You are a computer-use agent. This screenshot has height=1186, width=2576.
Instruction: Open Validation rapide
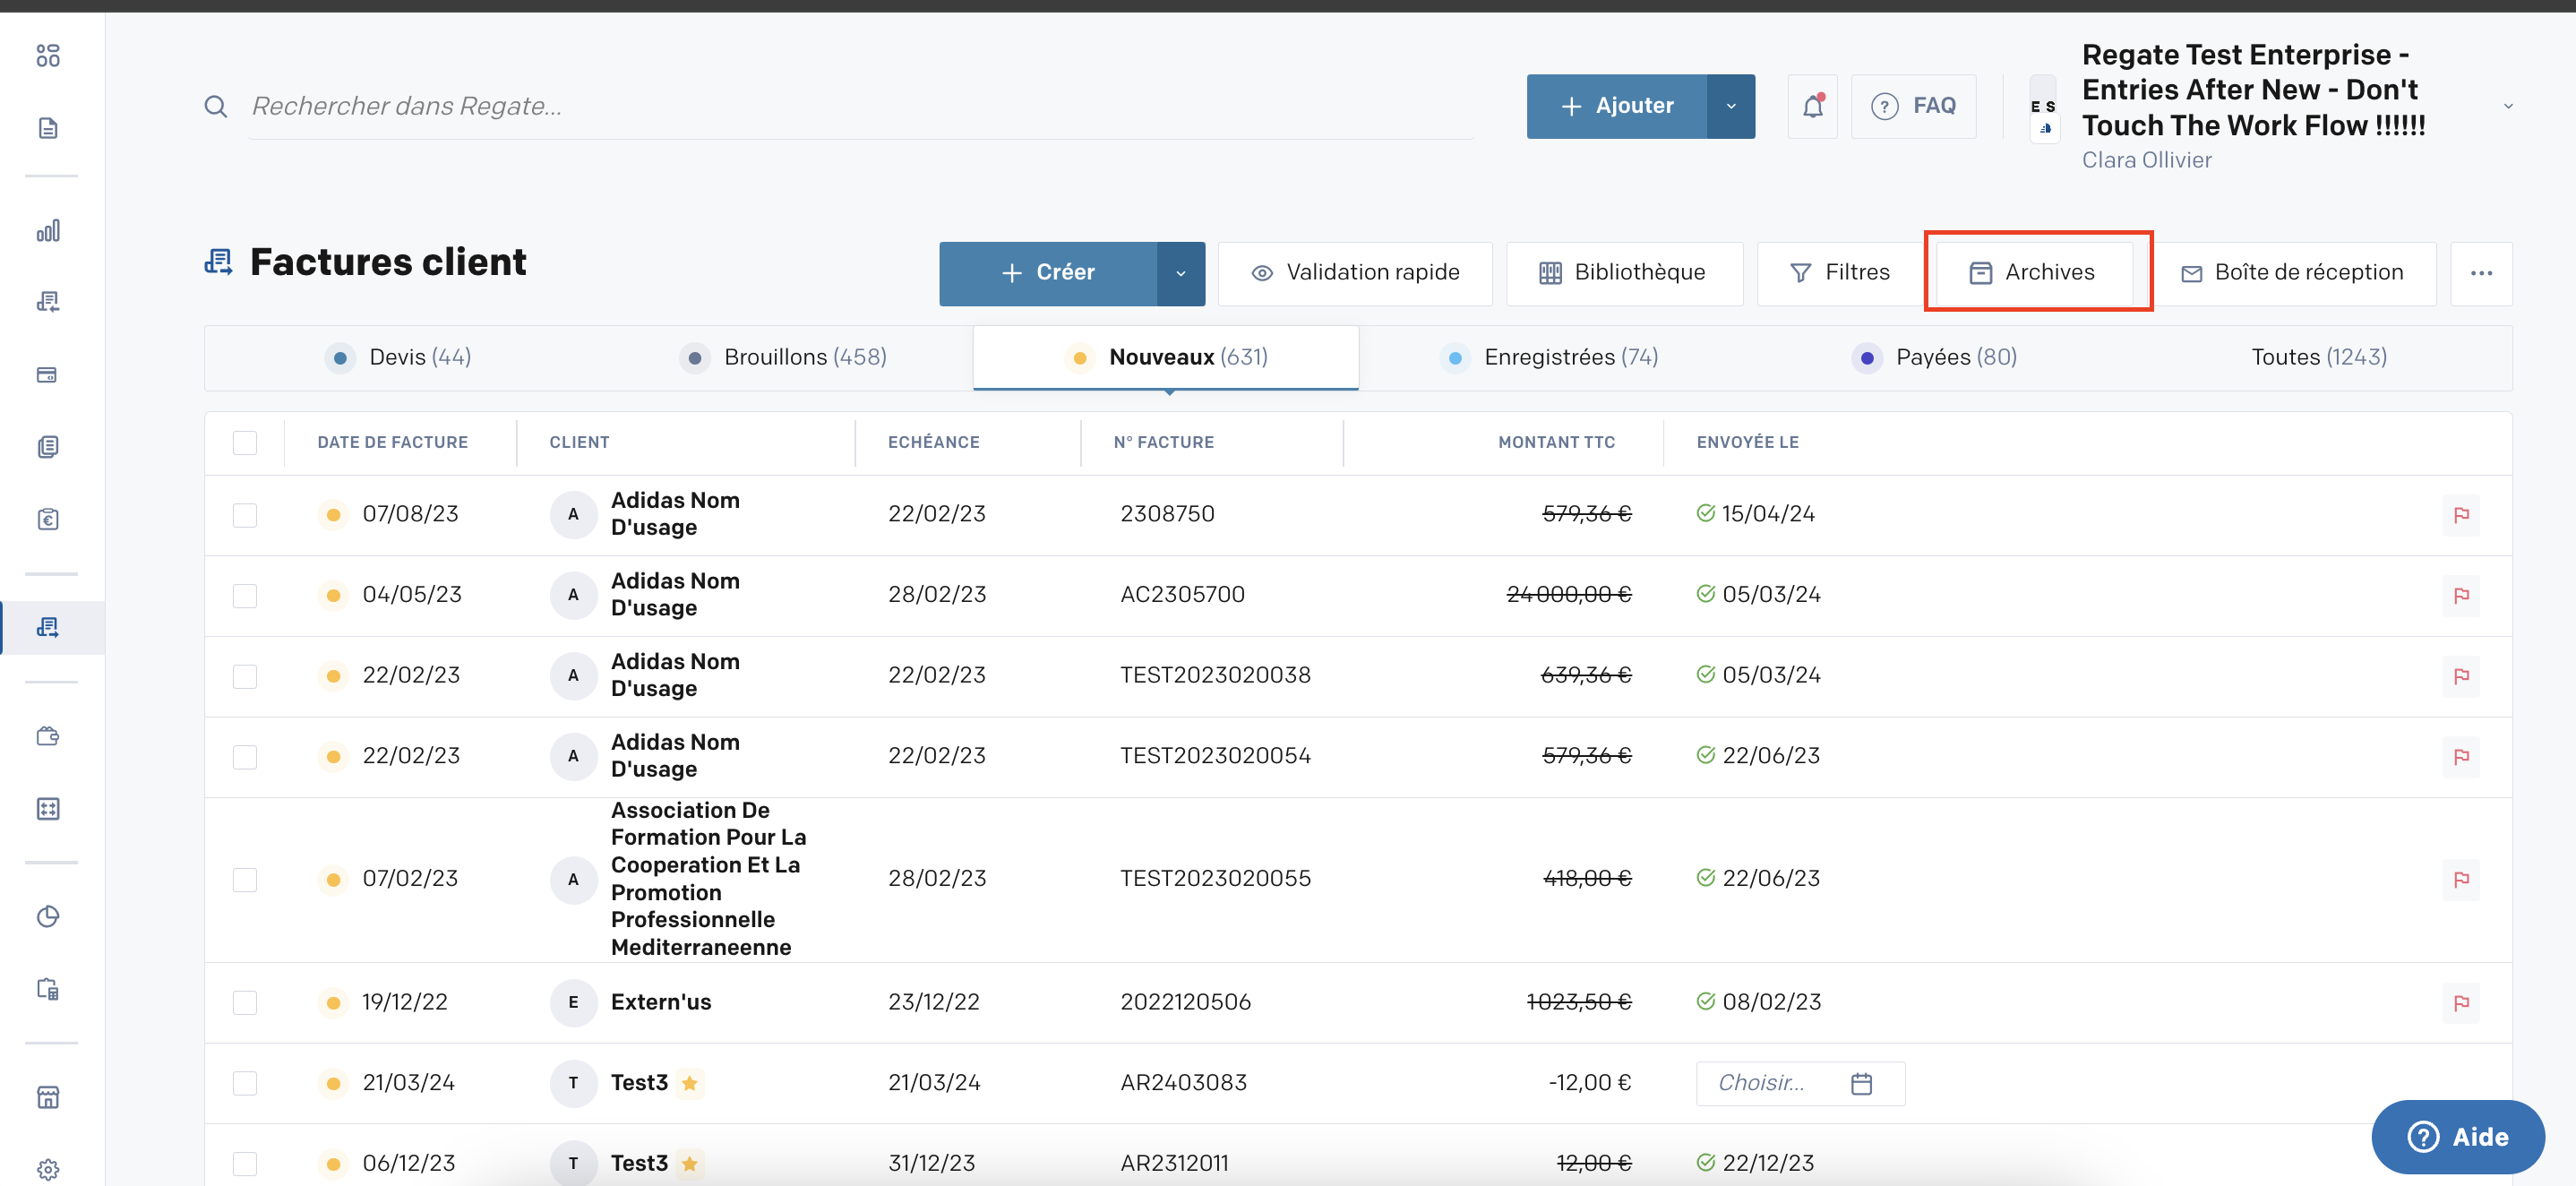point(1355,273)
